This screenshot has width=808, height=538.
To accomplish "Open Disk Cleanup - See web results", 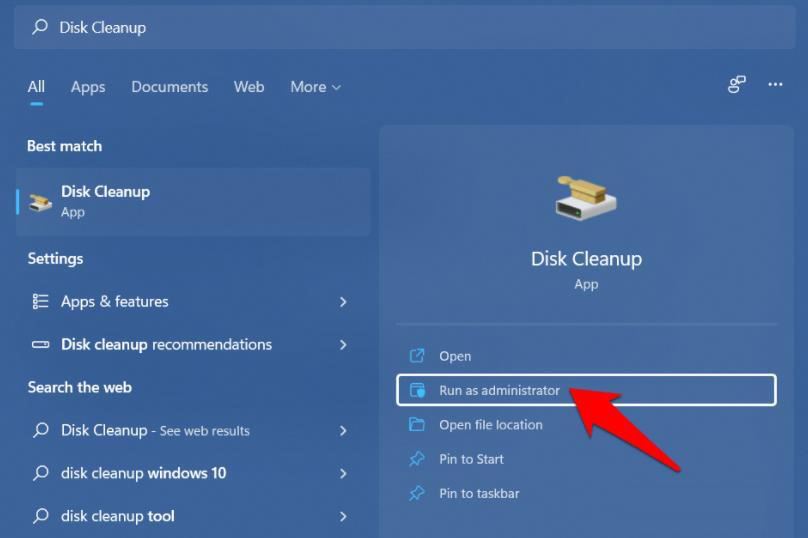I will pos(193,430).
